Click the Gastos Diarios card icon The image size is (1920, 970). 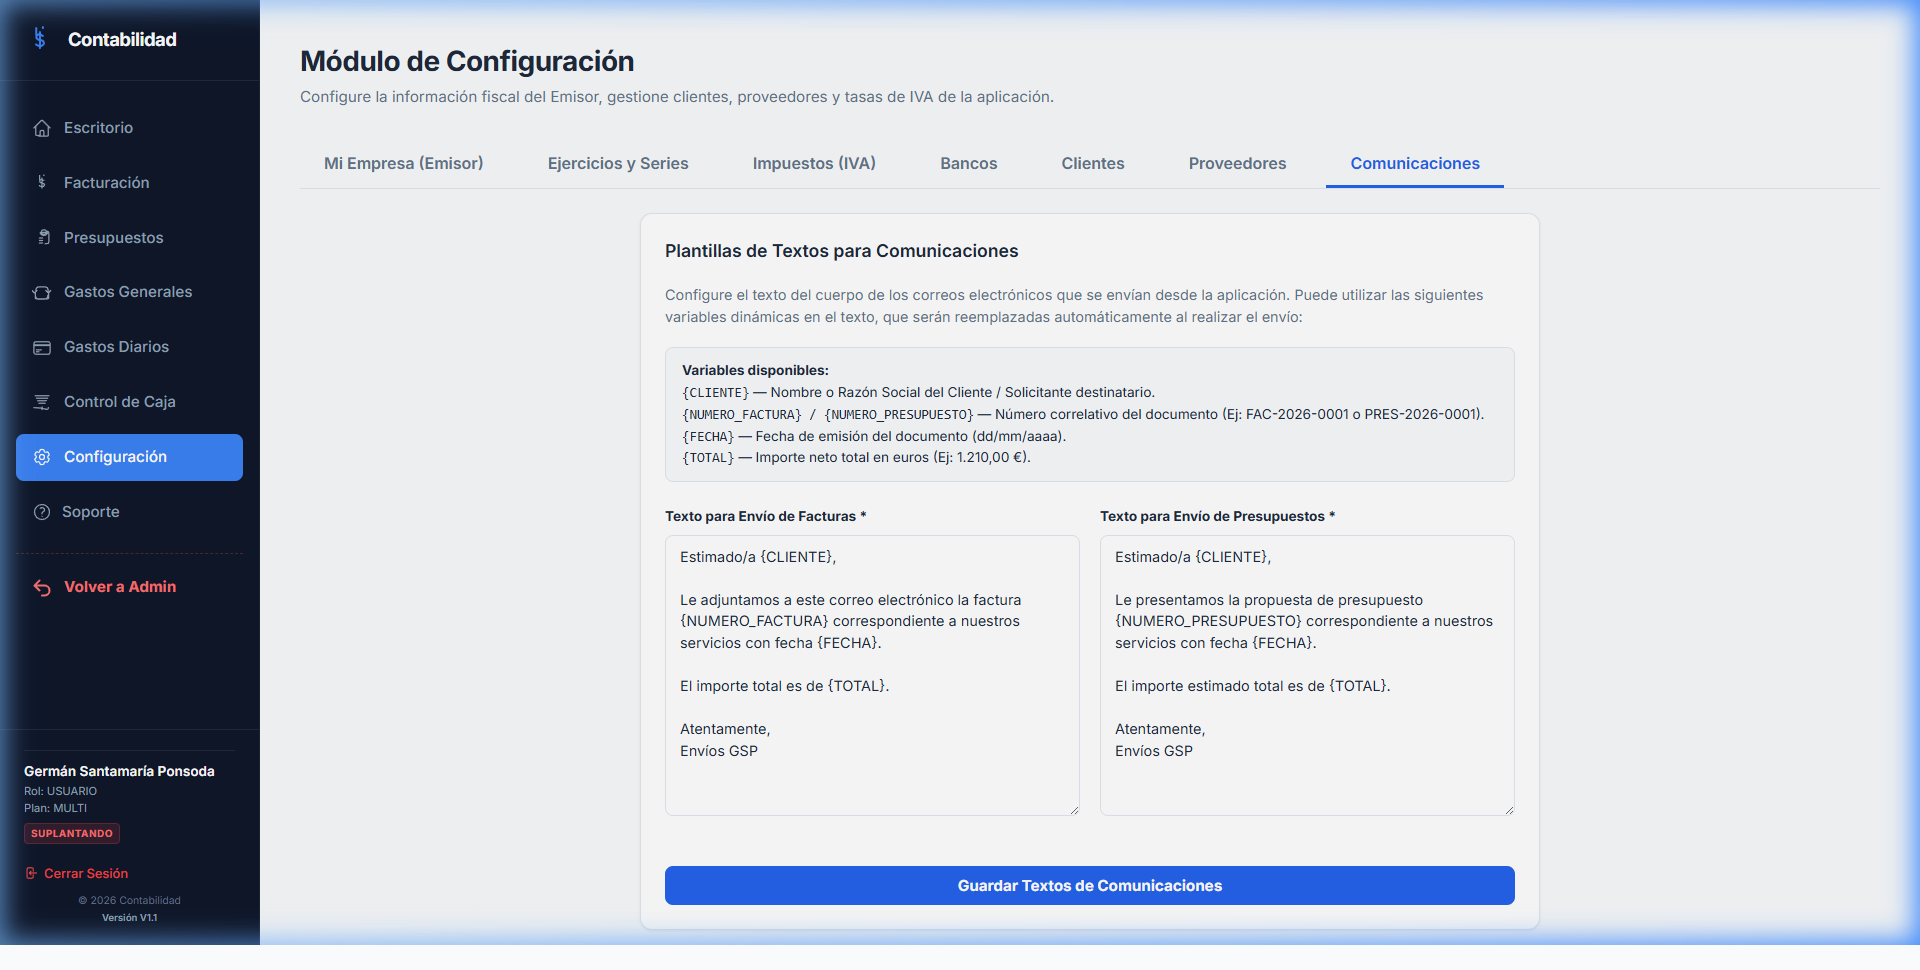(42, 347)
